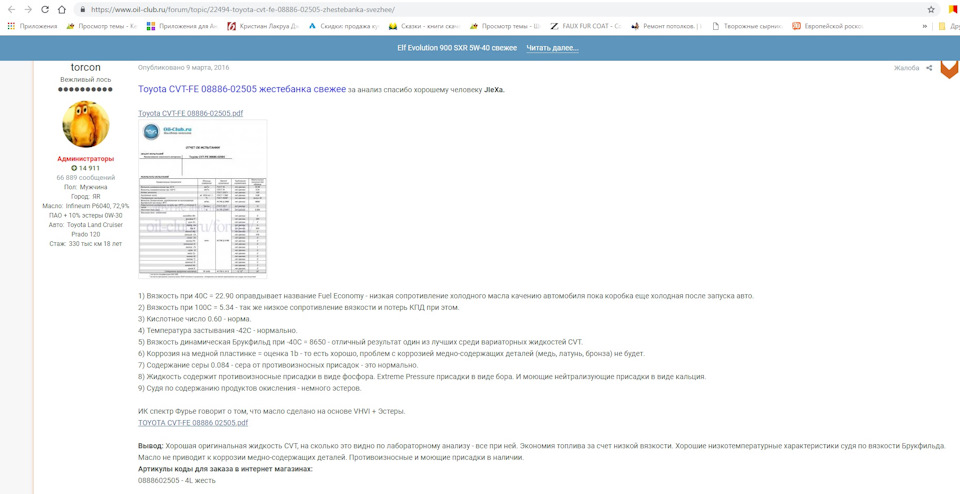
Task: Go forward to the next page
Action: [28, 10]
